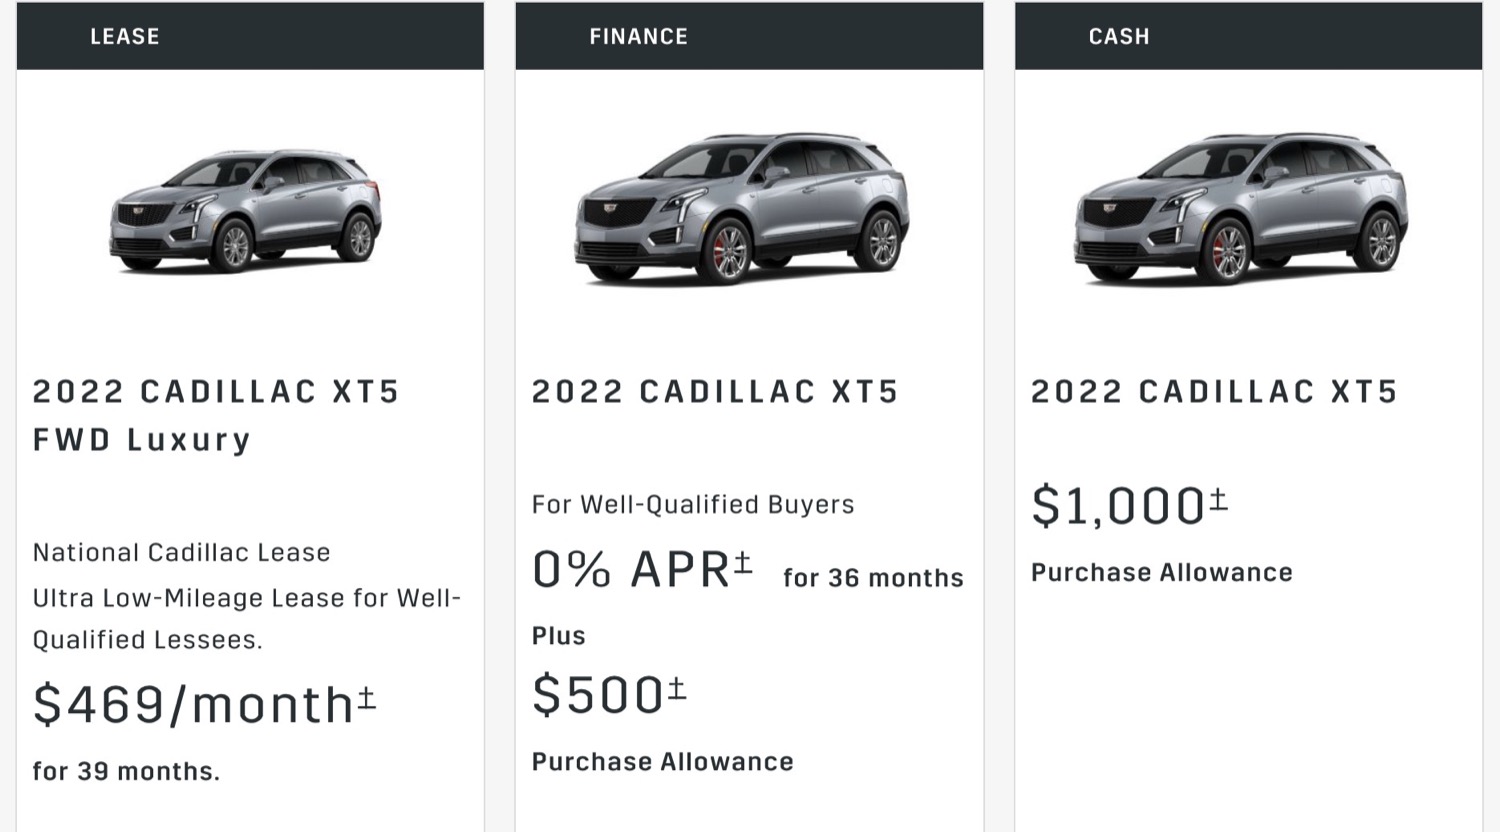Click the Purchase Allowance label in Cash card
The image size is (1500, 832).
point(1162,572)
